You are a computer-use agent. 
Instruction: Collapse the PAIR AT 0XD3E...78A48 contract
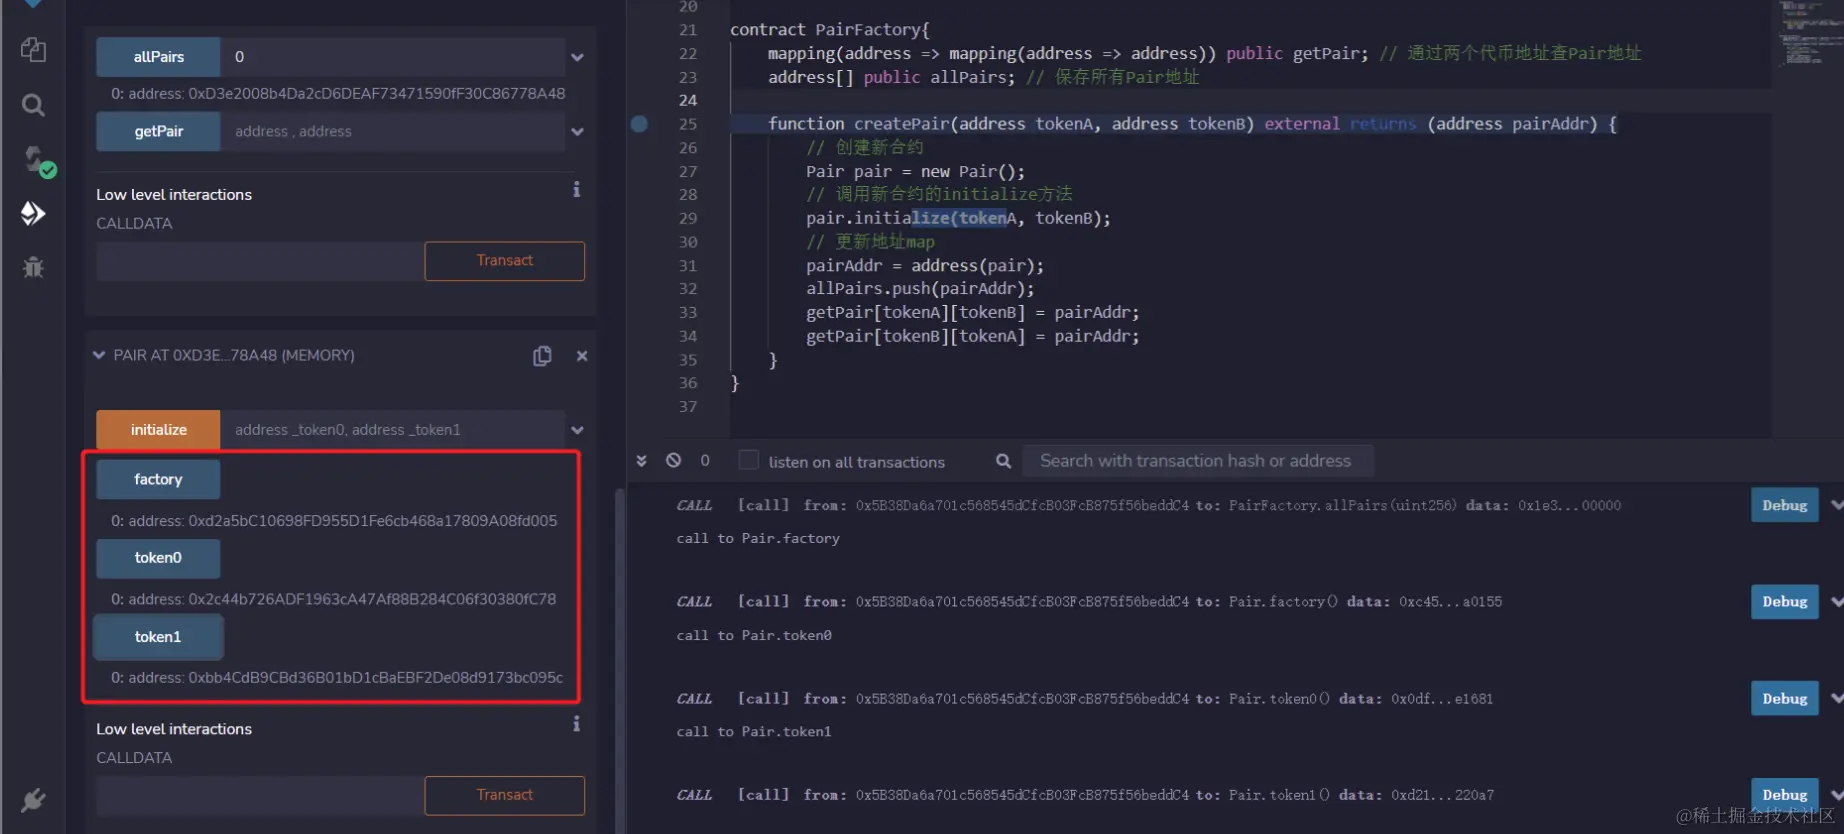[x=99, y=355]
